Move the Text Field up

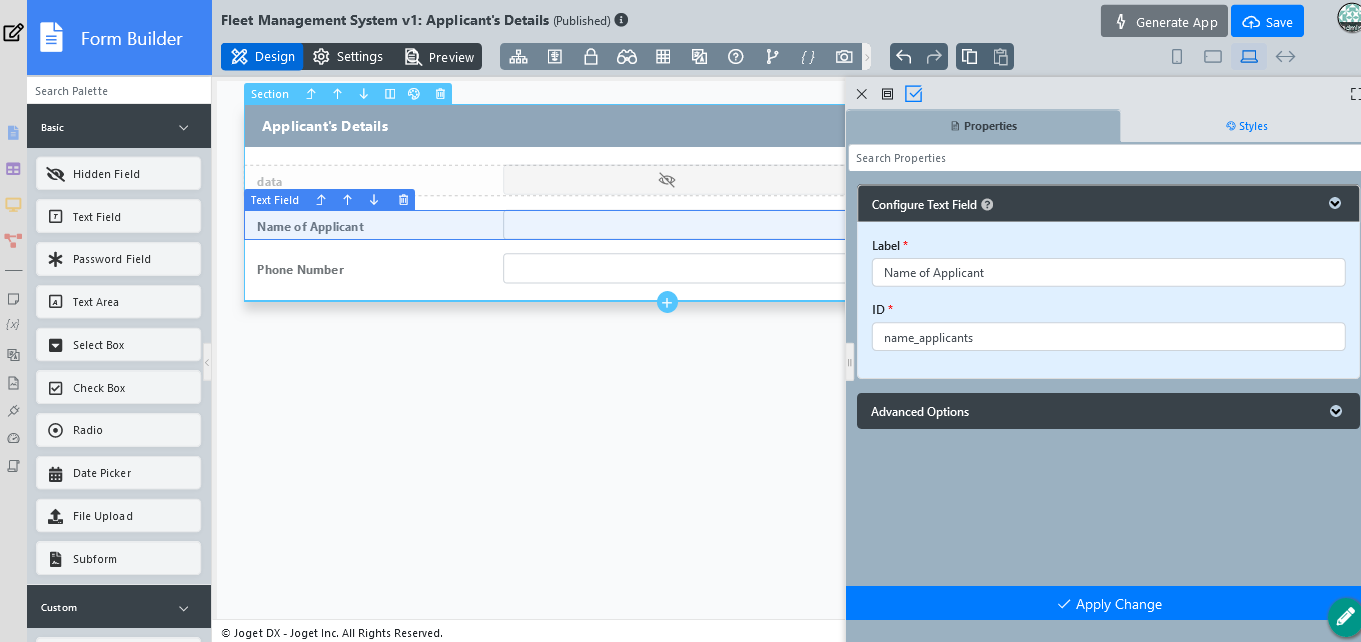(348, 200)
